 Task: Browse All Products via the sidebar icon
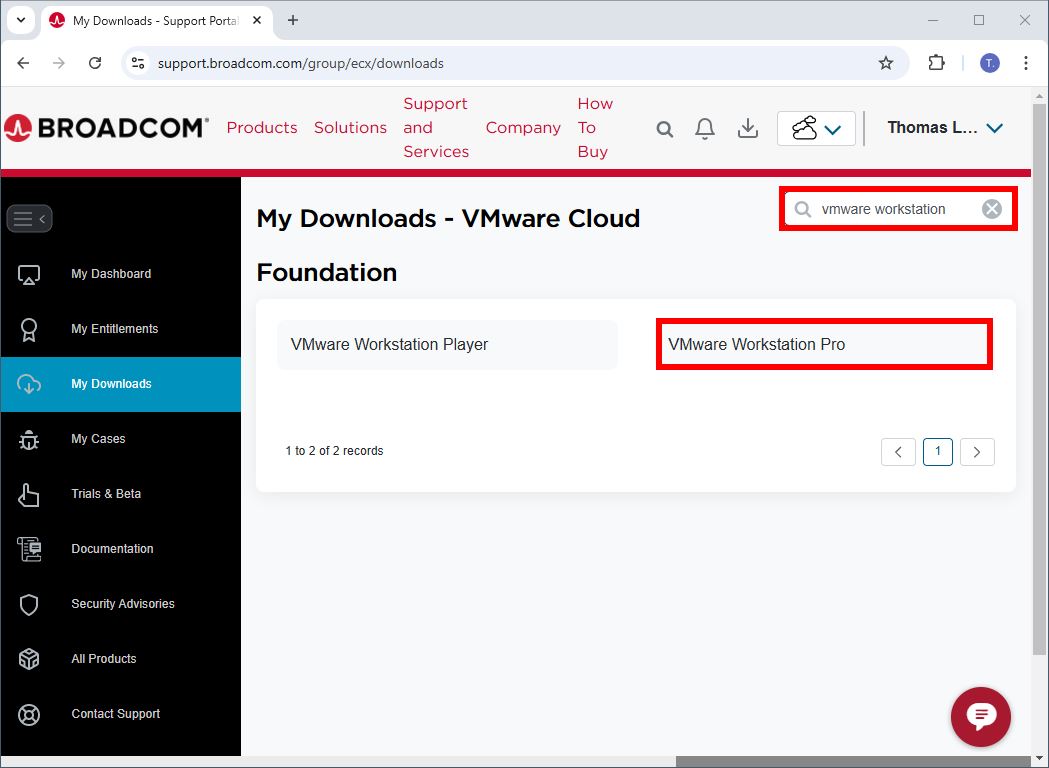pyautogui.click(x=103, y=658)
